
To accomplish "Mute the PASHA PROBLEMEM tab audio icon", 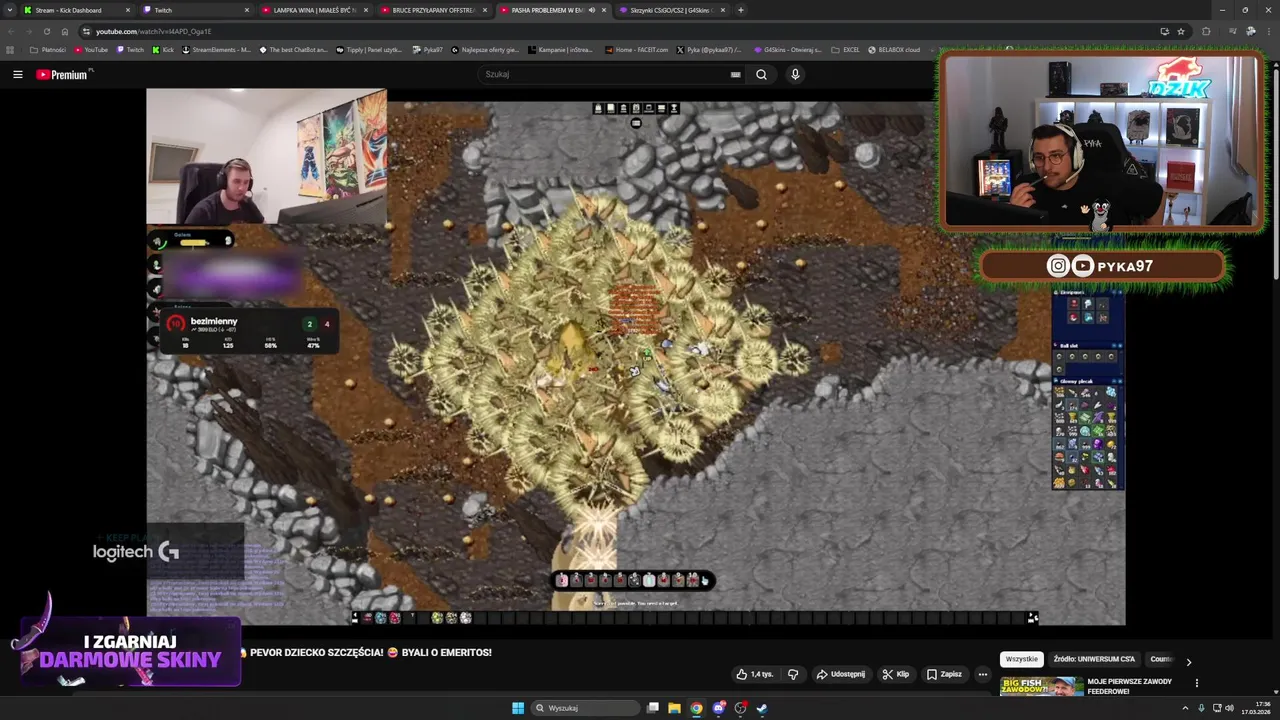I will point(591,10).
